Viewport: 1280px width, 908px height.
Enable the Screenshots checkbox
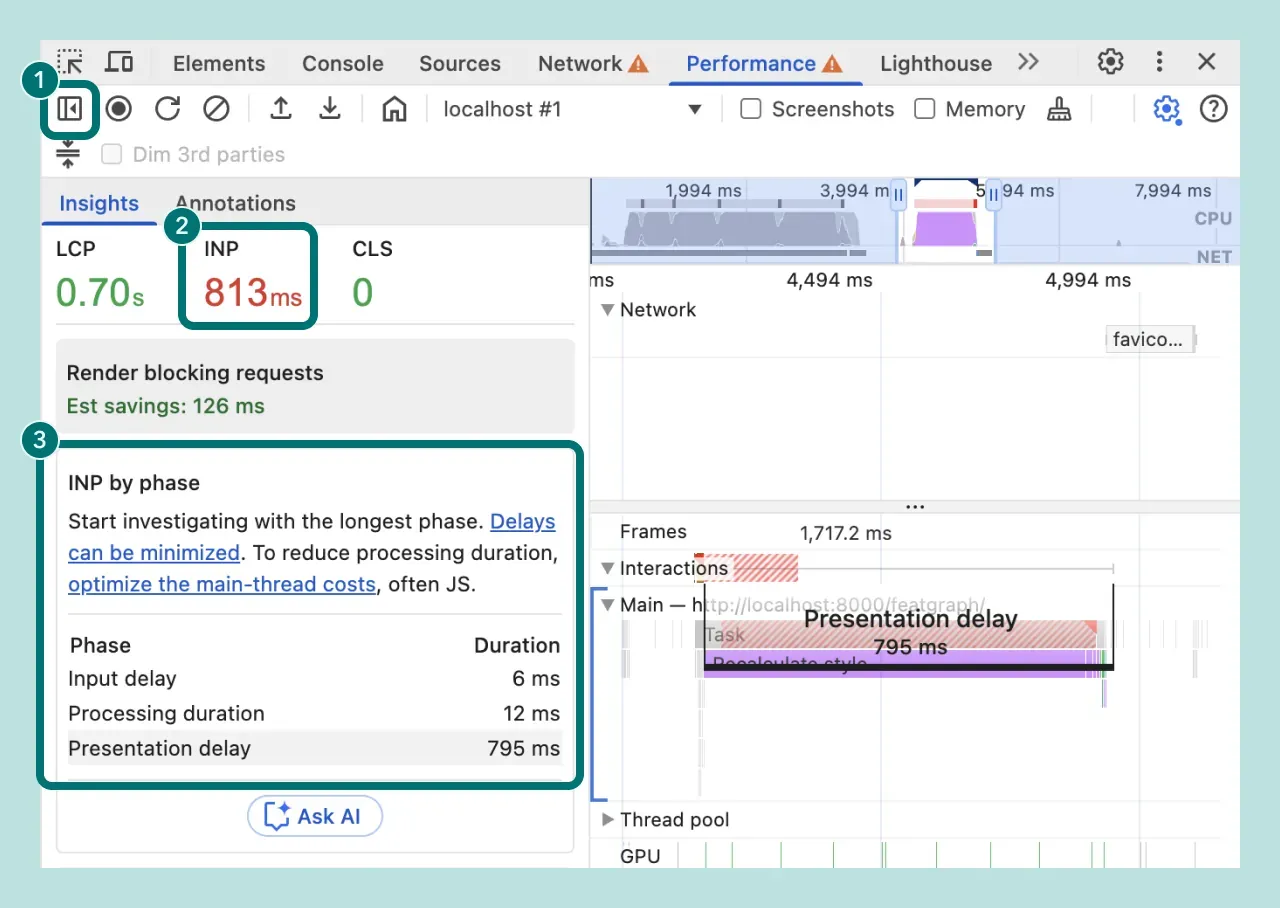(750, 109)
